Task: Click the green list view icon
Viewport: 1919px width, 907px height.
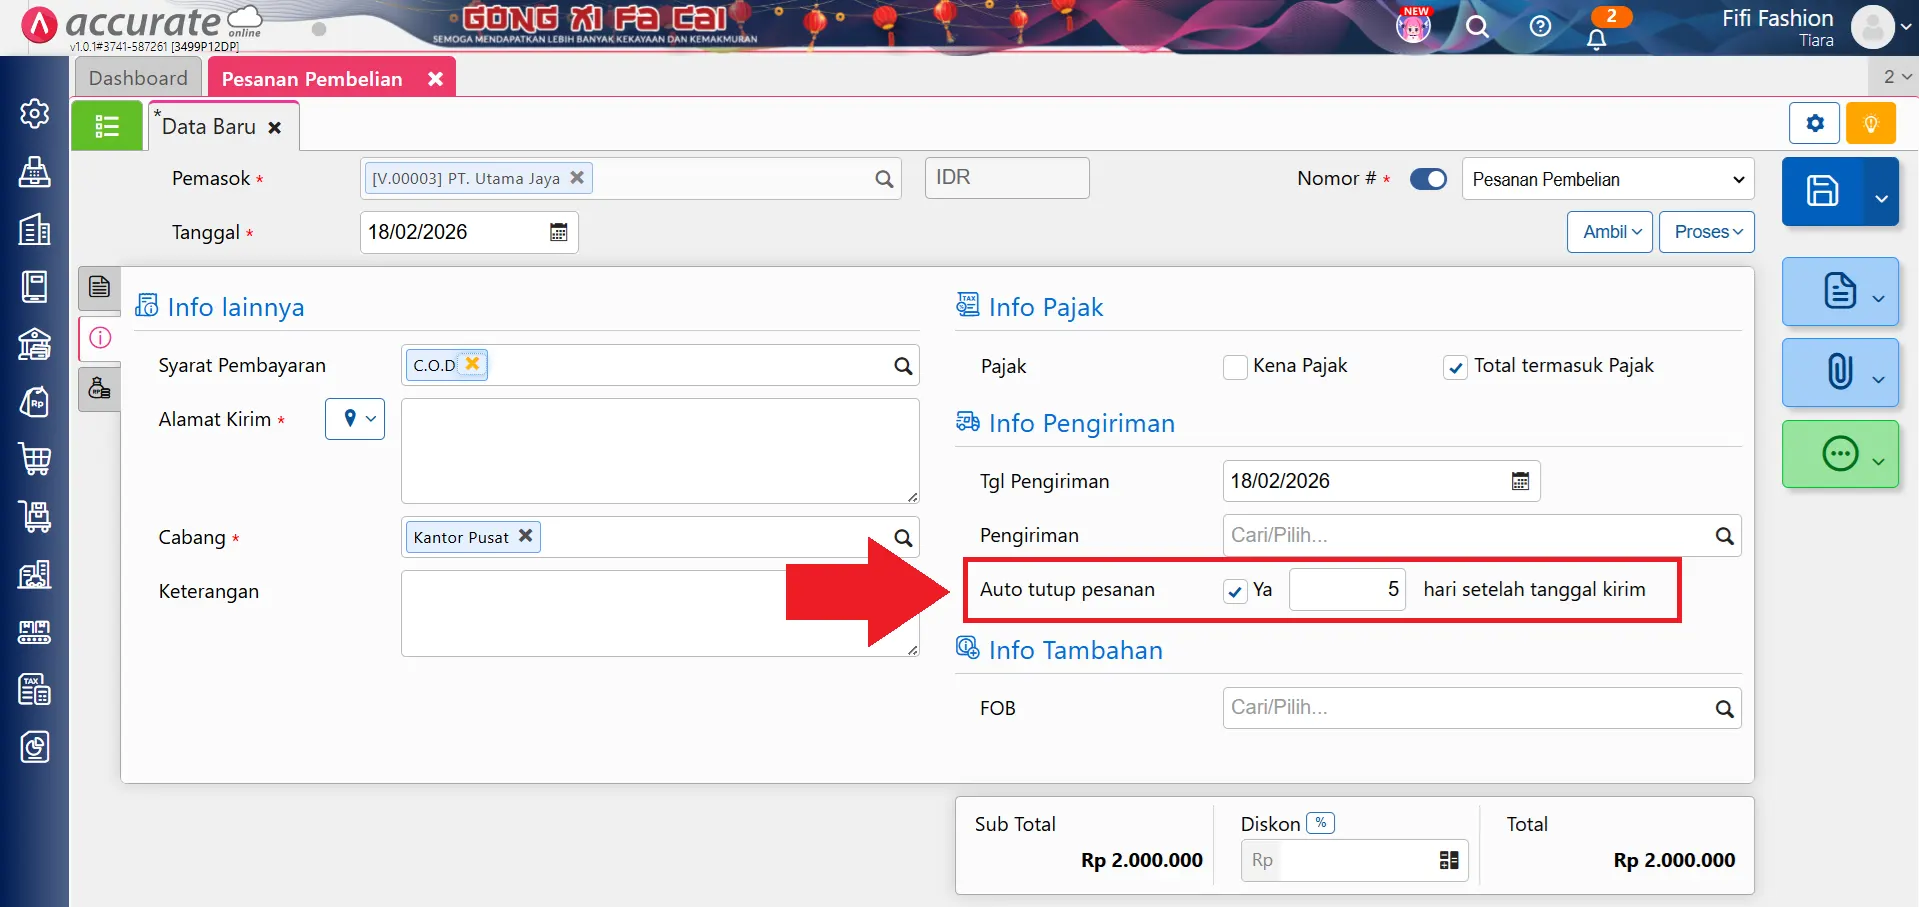Action: (x=107, y=126)
